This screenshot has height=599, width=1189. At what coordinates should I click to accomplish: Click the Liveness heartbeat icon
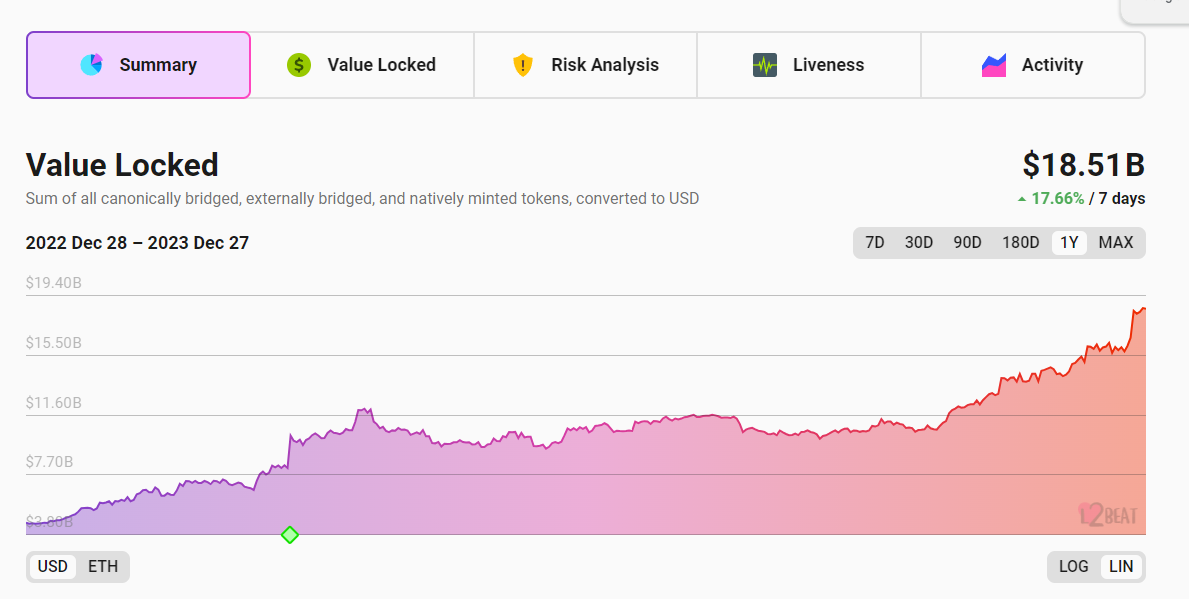click(764, 64)
